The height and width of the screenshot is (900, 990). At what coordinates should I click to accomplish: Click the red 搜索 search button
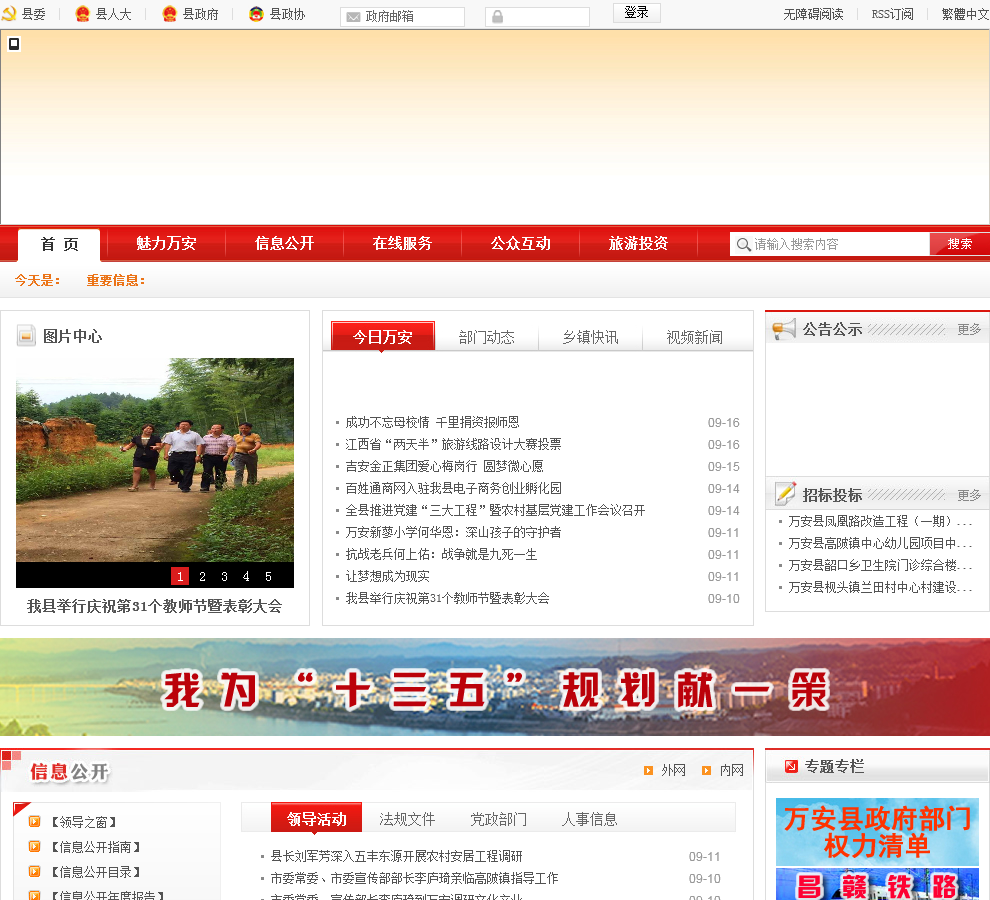point(959,244)
